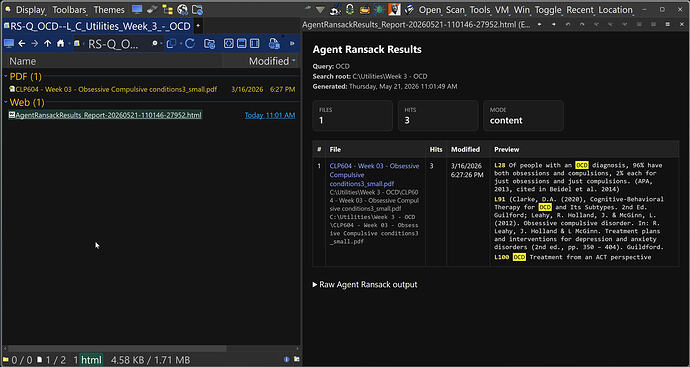Click the html filter badge in status bar
This screenshot has width=690, height=367.
coord(92,360)
